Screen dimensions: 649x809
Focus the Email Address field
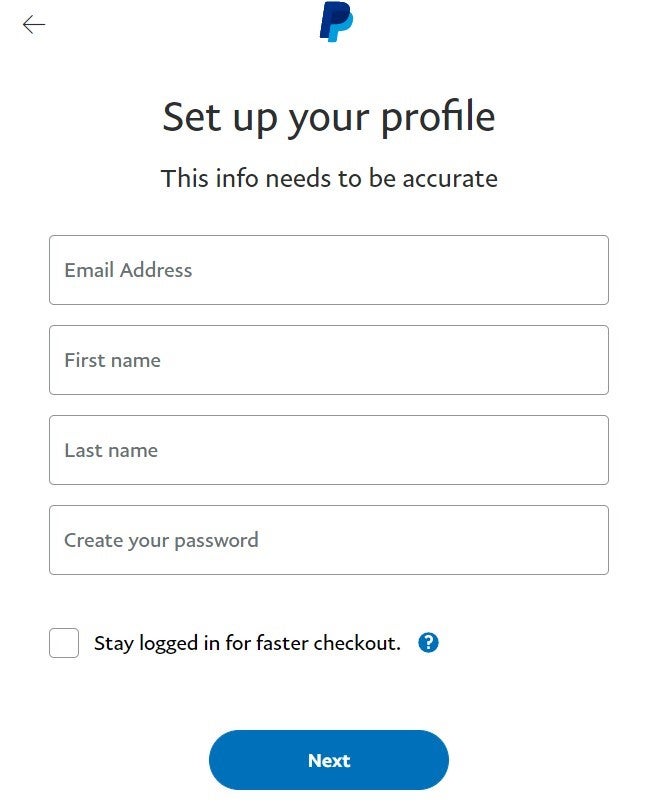(329, 270)
